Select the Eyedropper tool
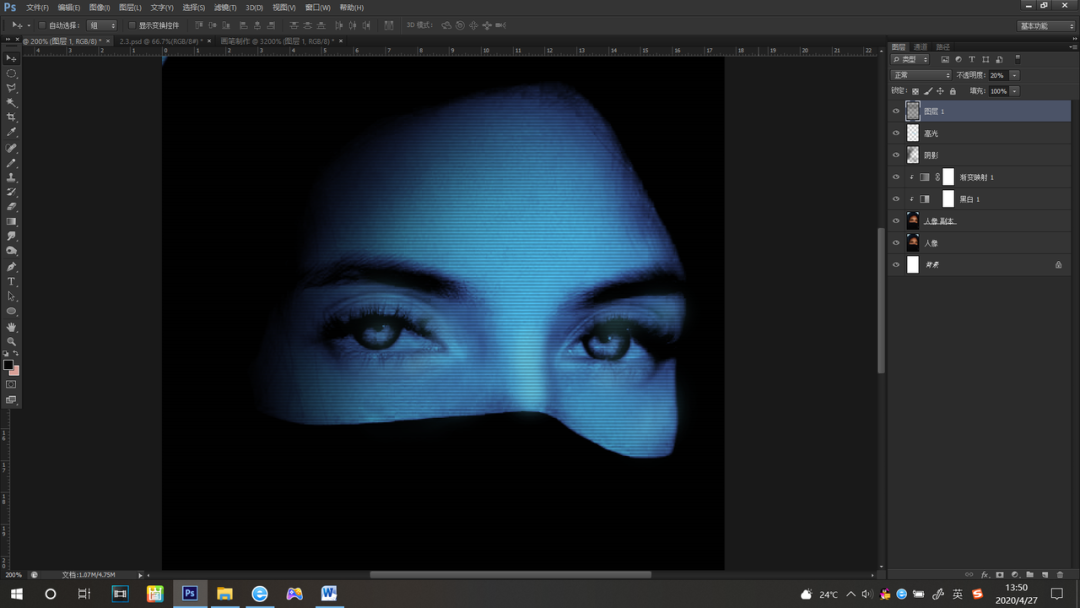1080x608 pixels. pyautogui.click(x=11, y=132)
